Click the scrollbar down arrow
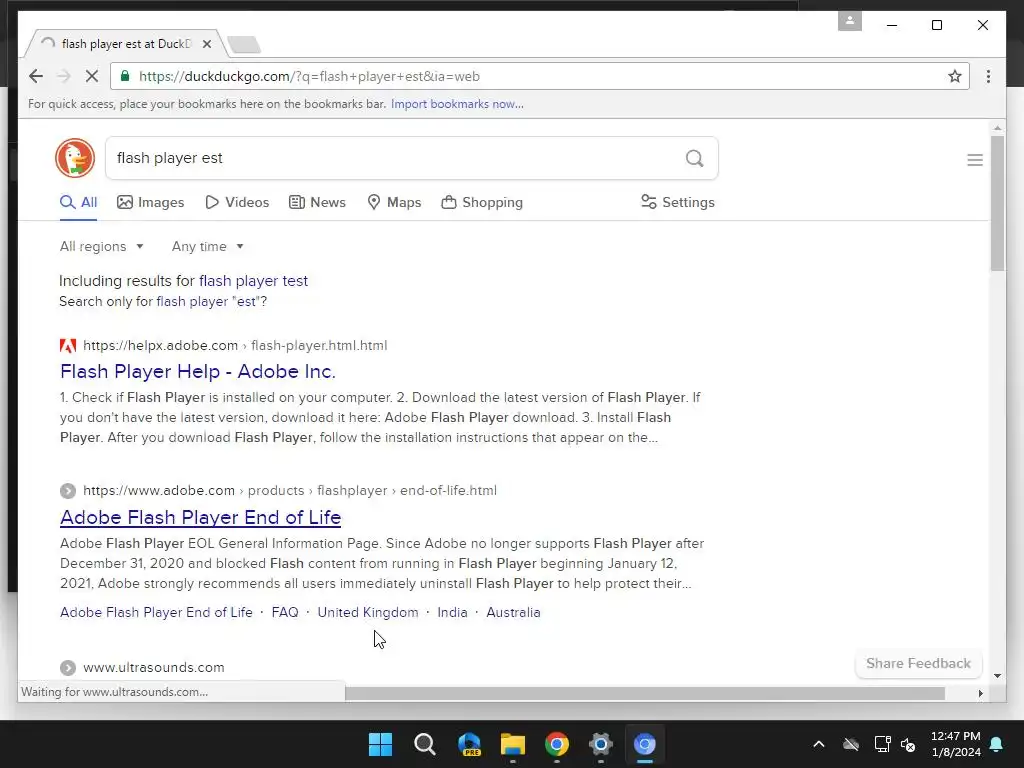The width and height of the screenshot is (1024, 768). point(997,676)
